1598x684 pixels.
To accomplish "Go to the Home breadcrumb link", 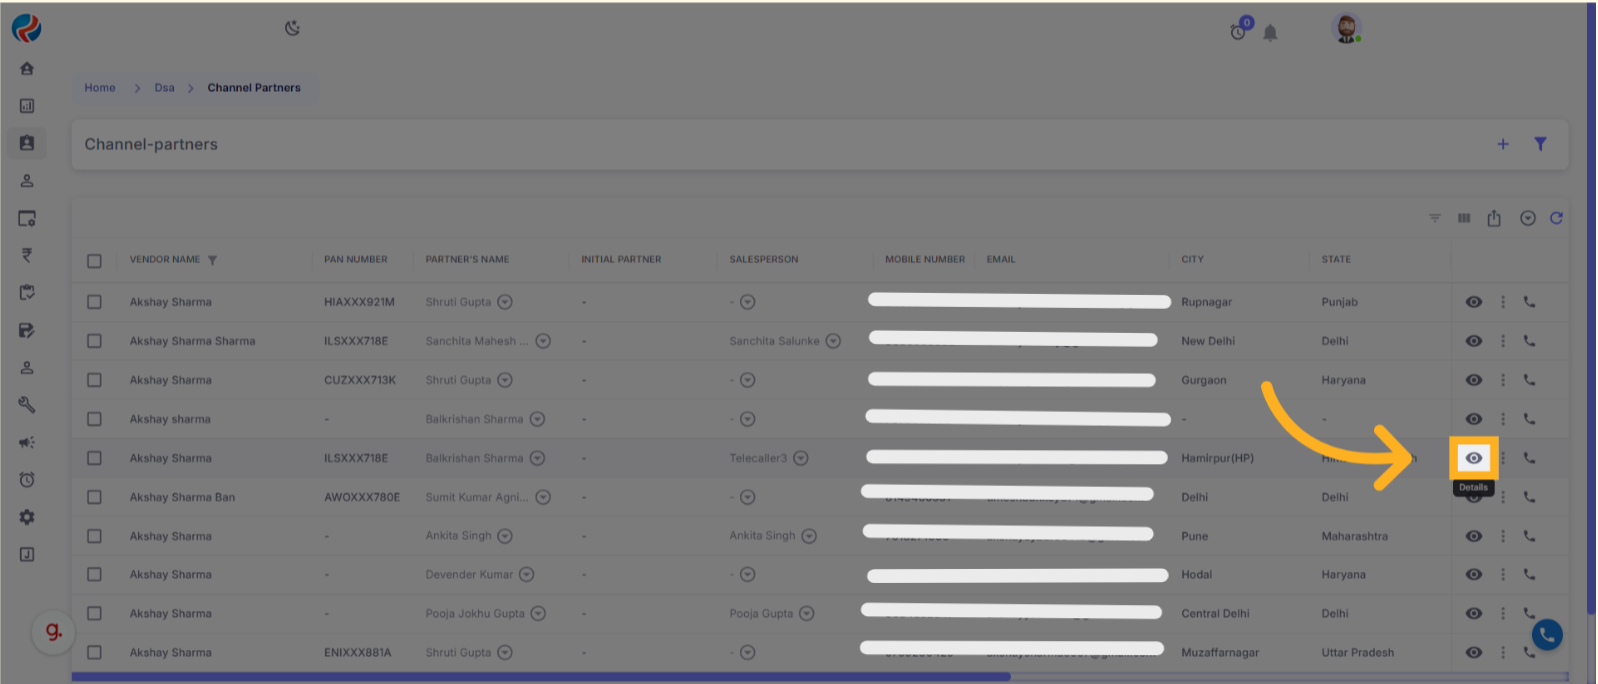I will click(x=99, y=88).
